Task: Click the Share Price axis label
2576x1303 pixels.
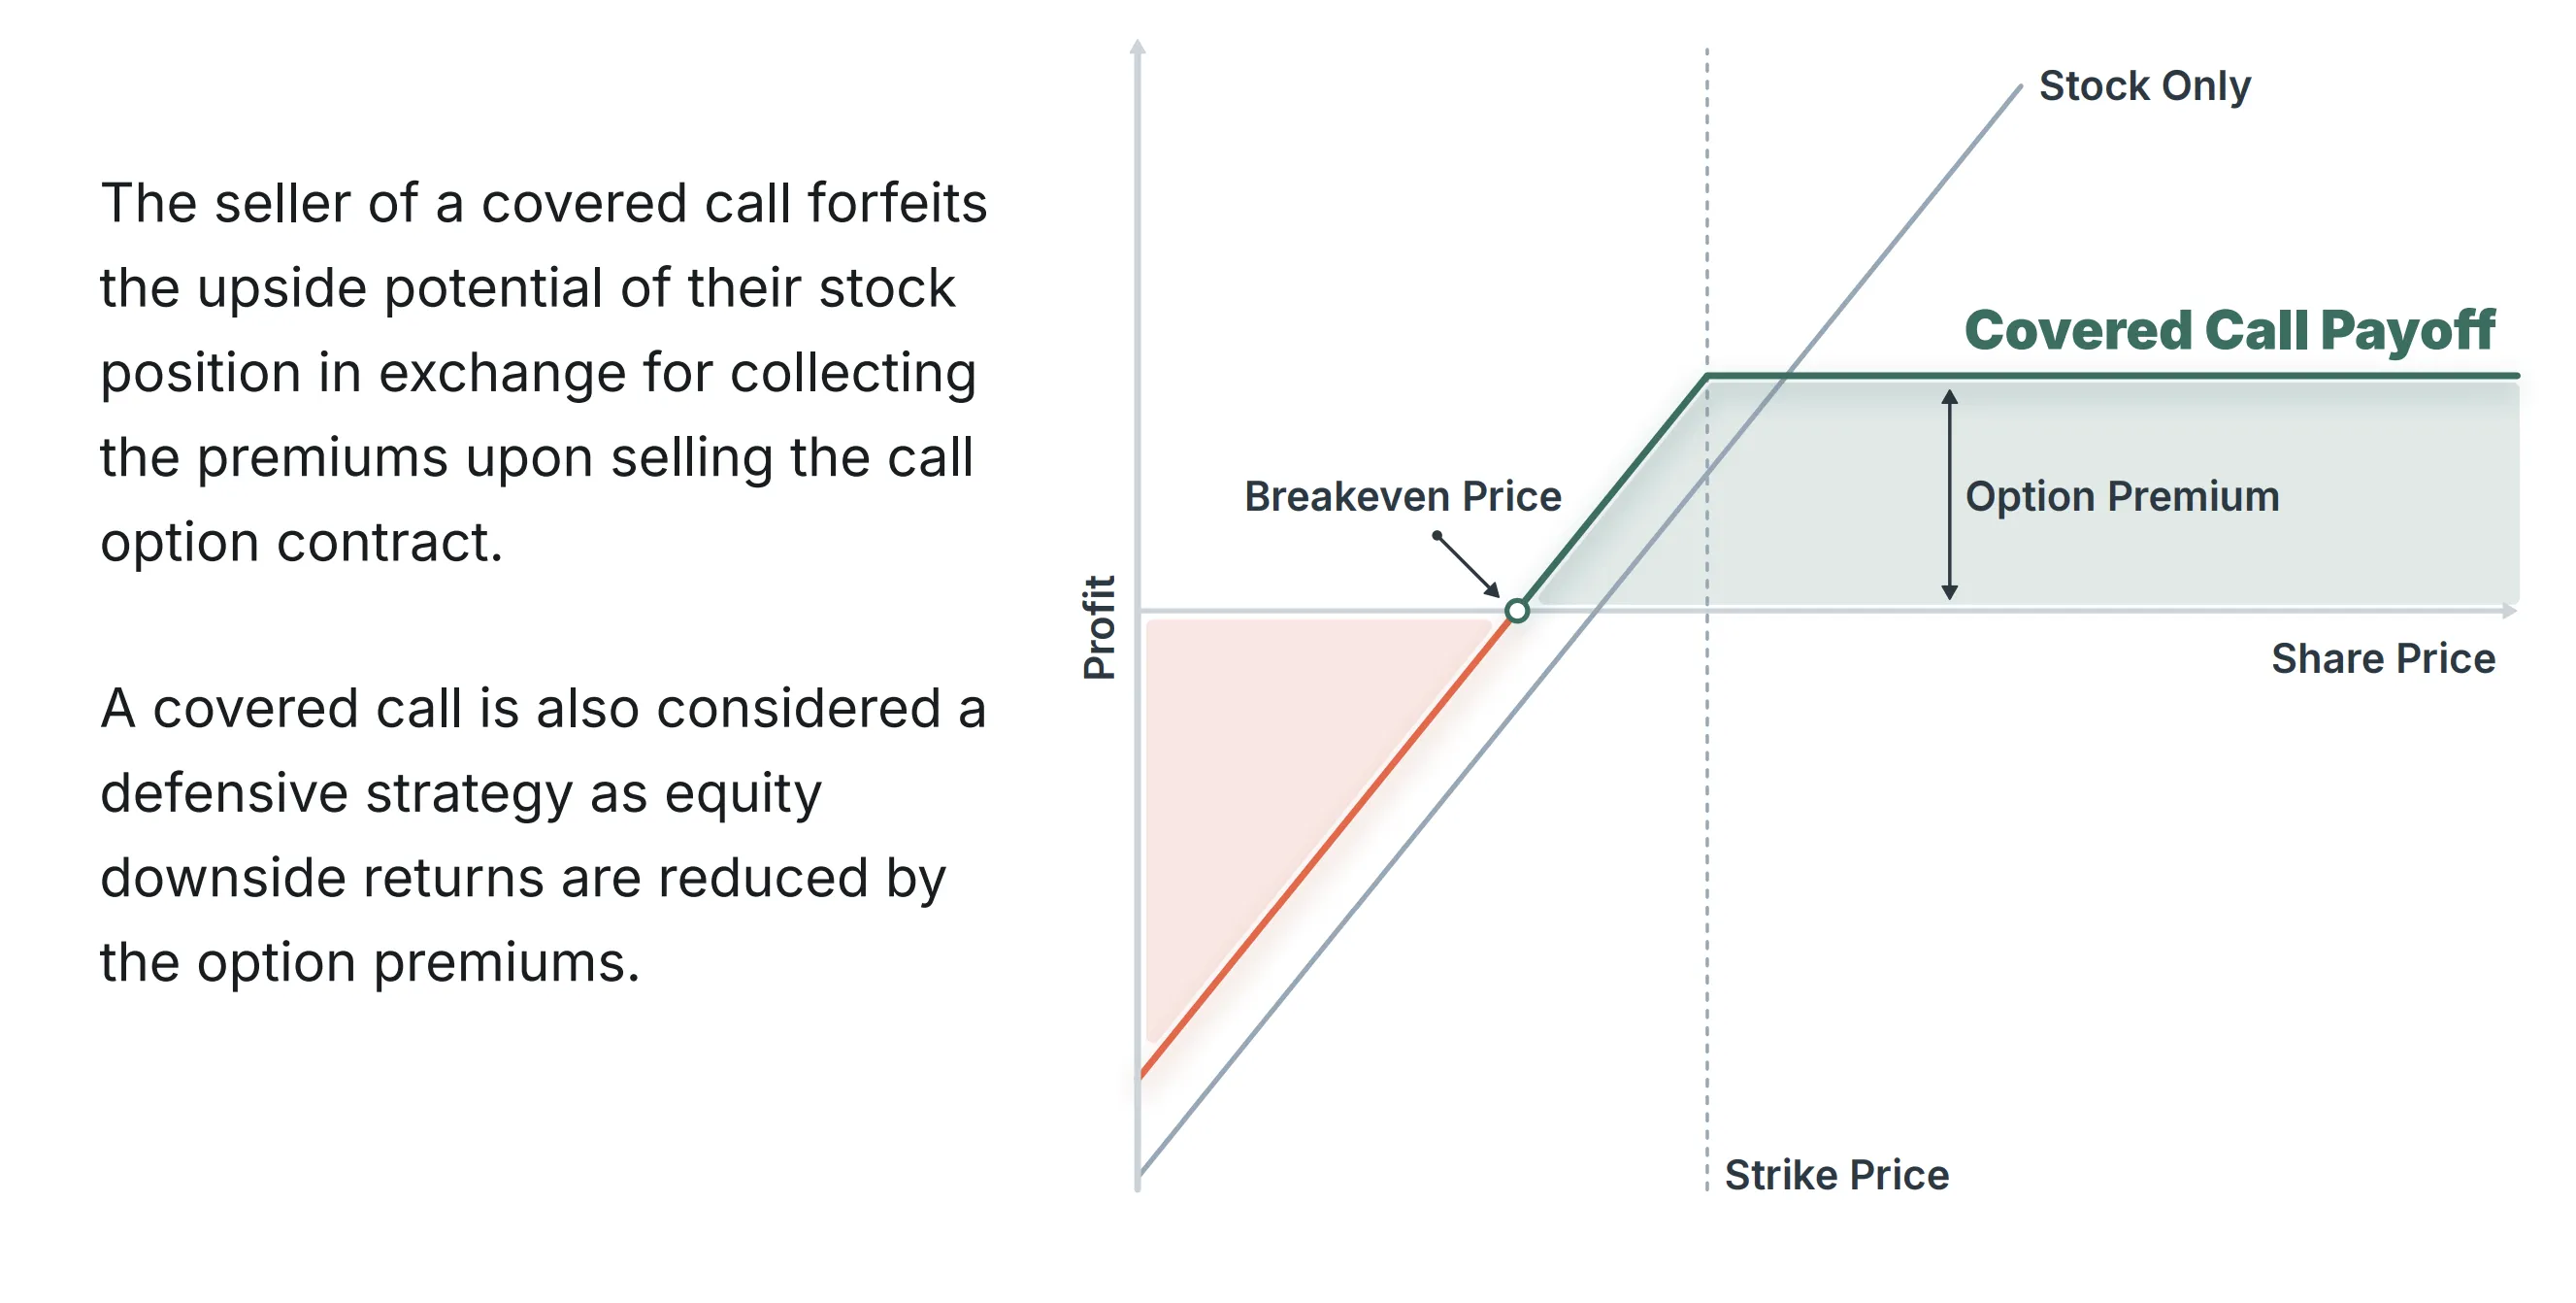Action: click(x=2383, y=659)
